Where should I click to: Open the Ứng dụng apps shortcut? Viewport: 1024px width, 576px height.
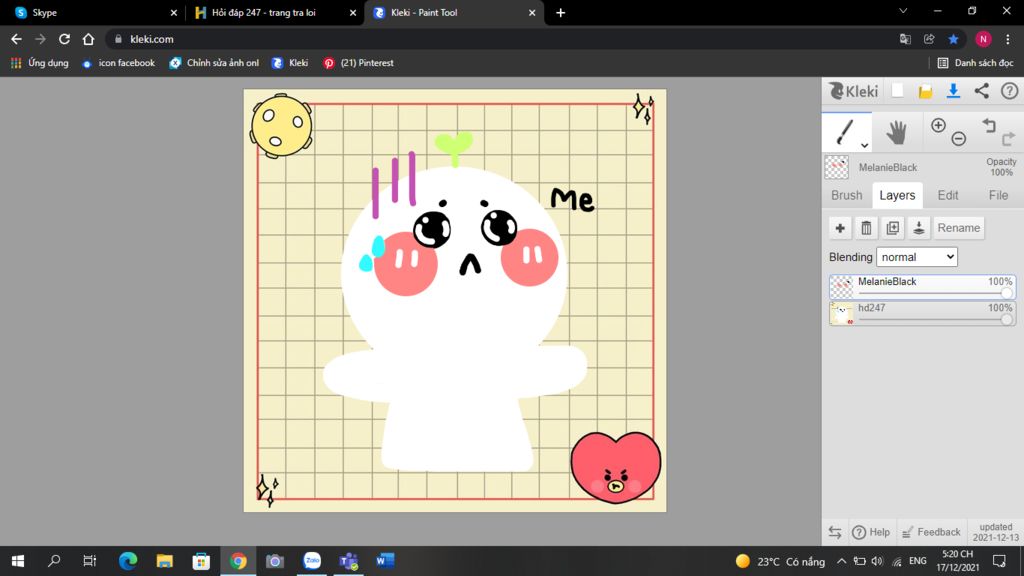point(40,63)
